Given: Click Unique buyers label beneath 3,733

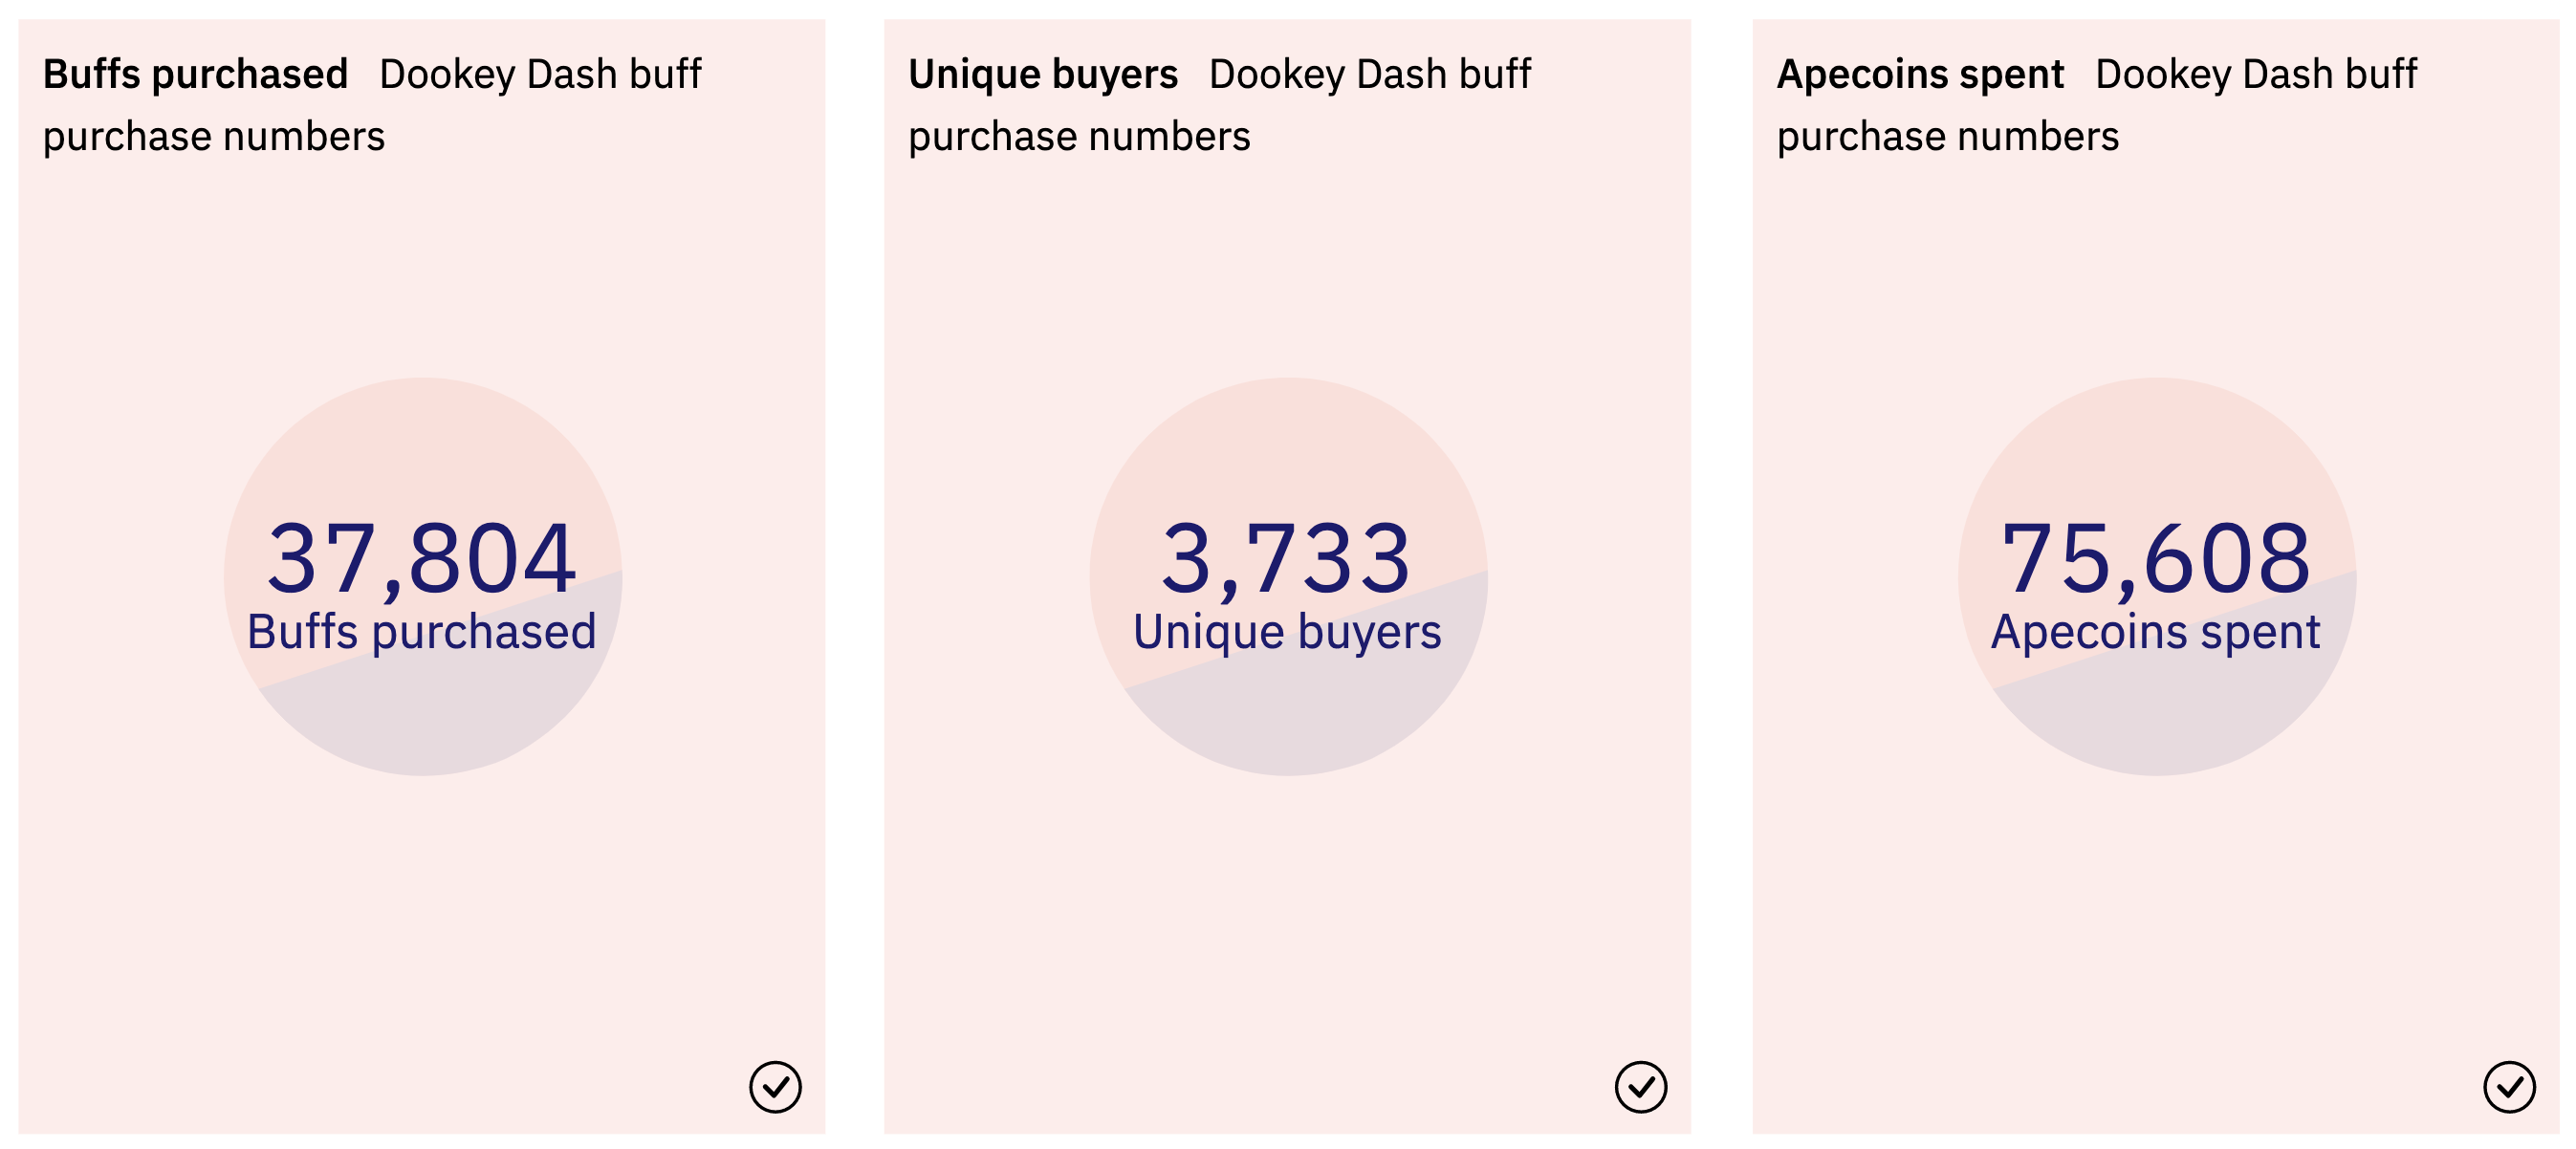Looking at the screenshot, I should click(1288, 632).
